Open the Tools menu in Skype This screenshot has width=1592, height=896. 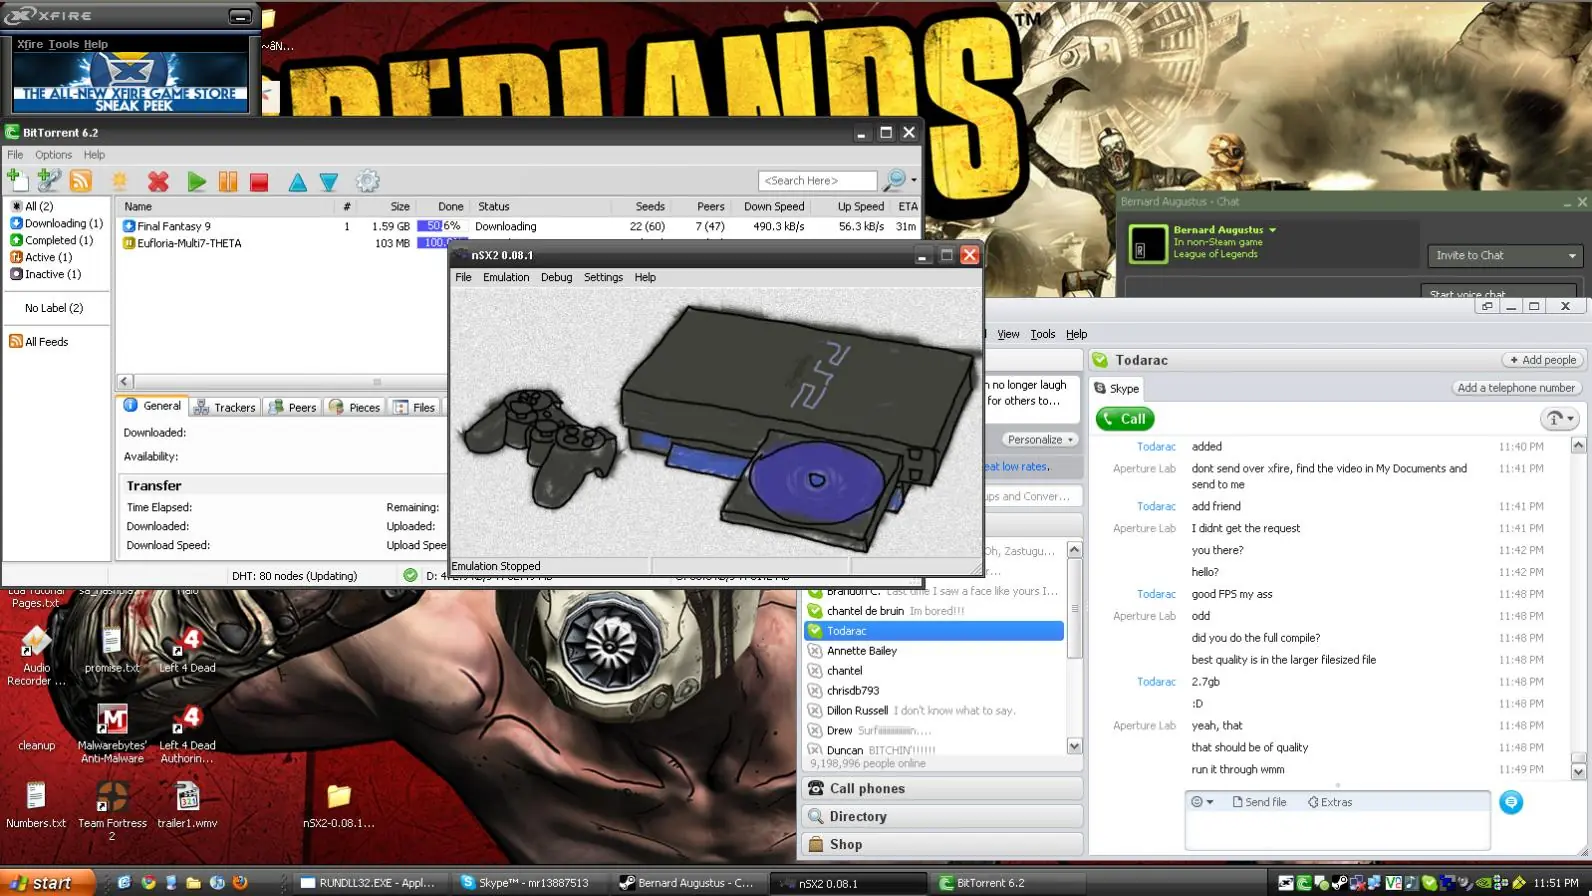[x=1042, y=334]
